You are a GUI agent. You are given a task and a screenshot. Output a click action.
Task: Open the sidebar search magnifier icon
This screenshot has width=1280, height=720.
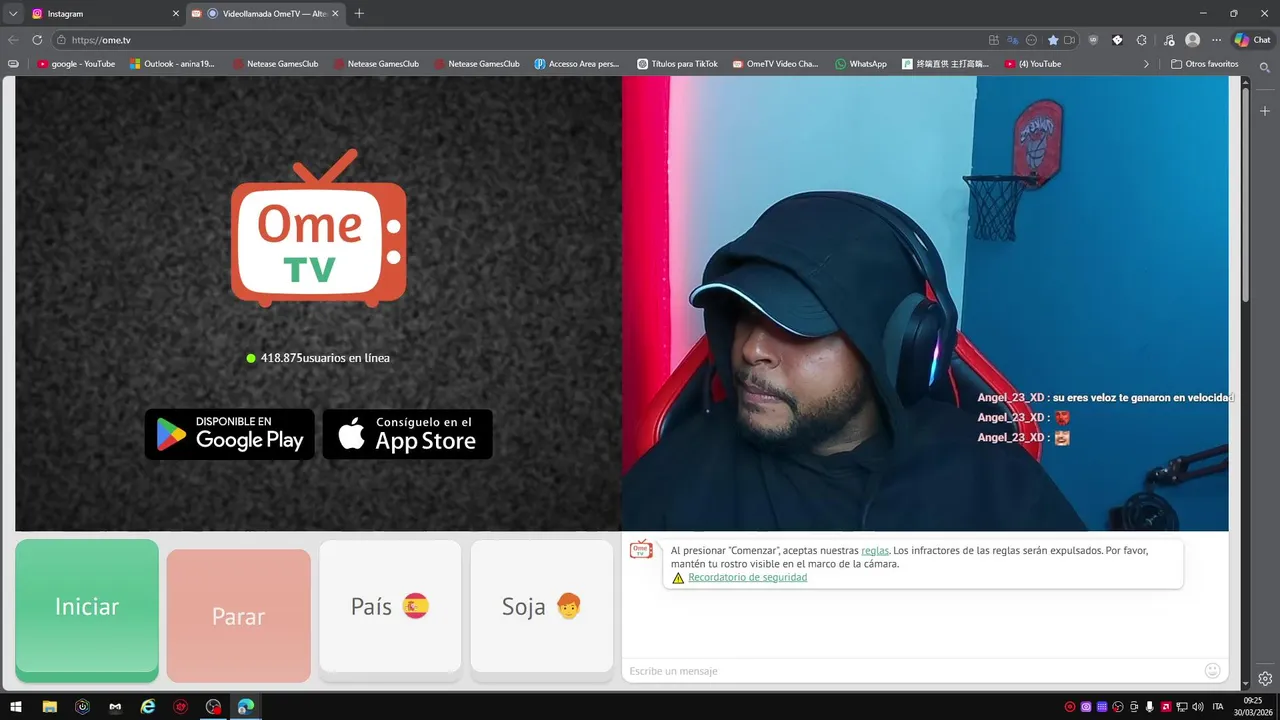[1265, 68]
